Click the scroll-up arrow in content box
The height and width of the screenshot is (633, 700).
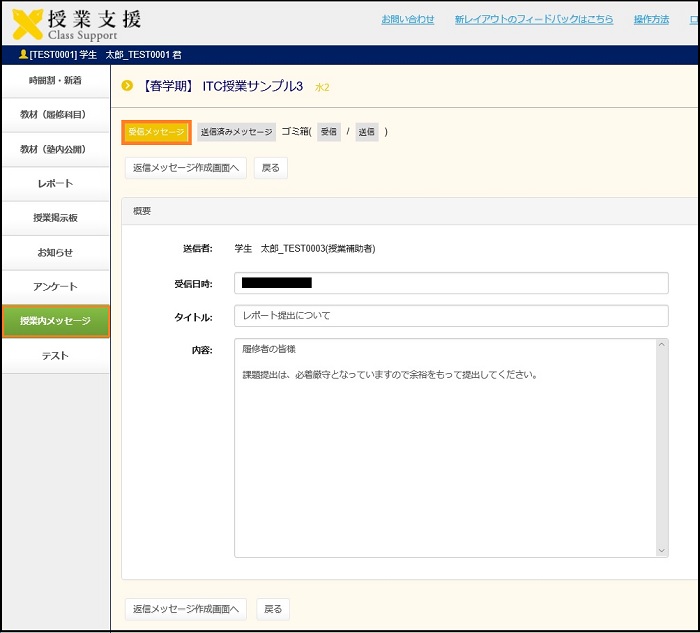[661, 347]
